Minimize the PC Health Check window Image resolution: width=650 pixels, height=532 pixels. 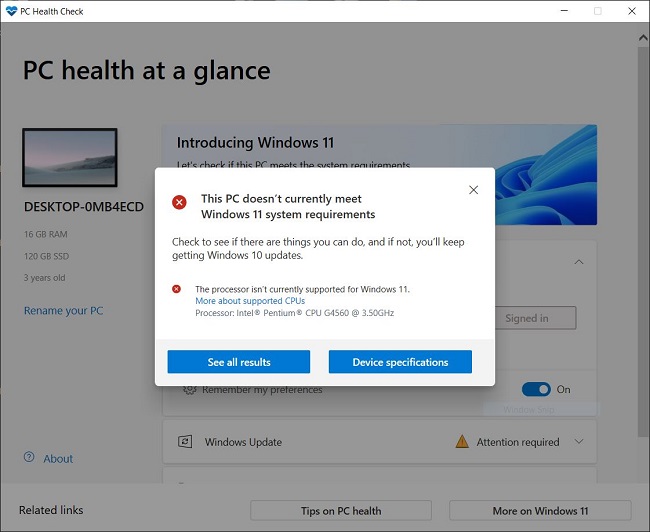(x=564, y=11)
